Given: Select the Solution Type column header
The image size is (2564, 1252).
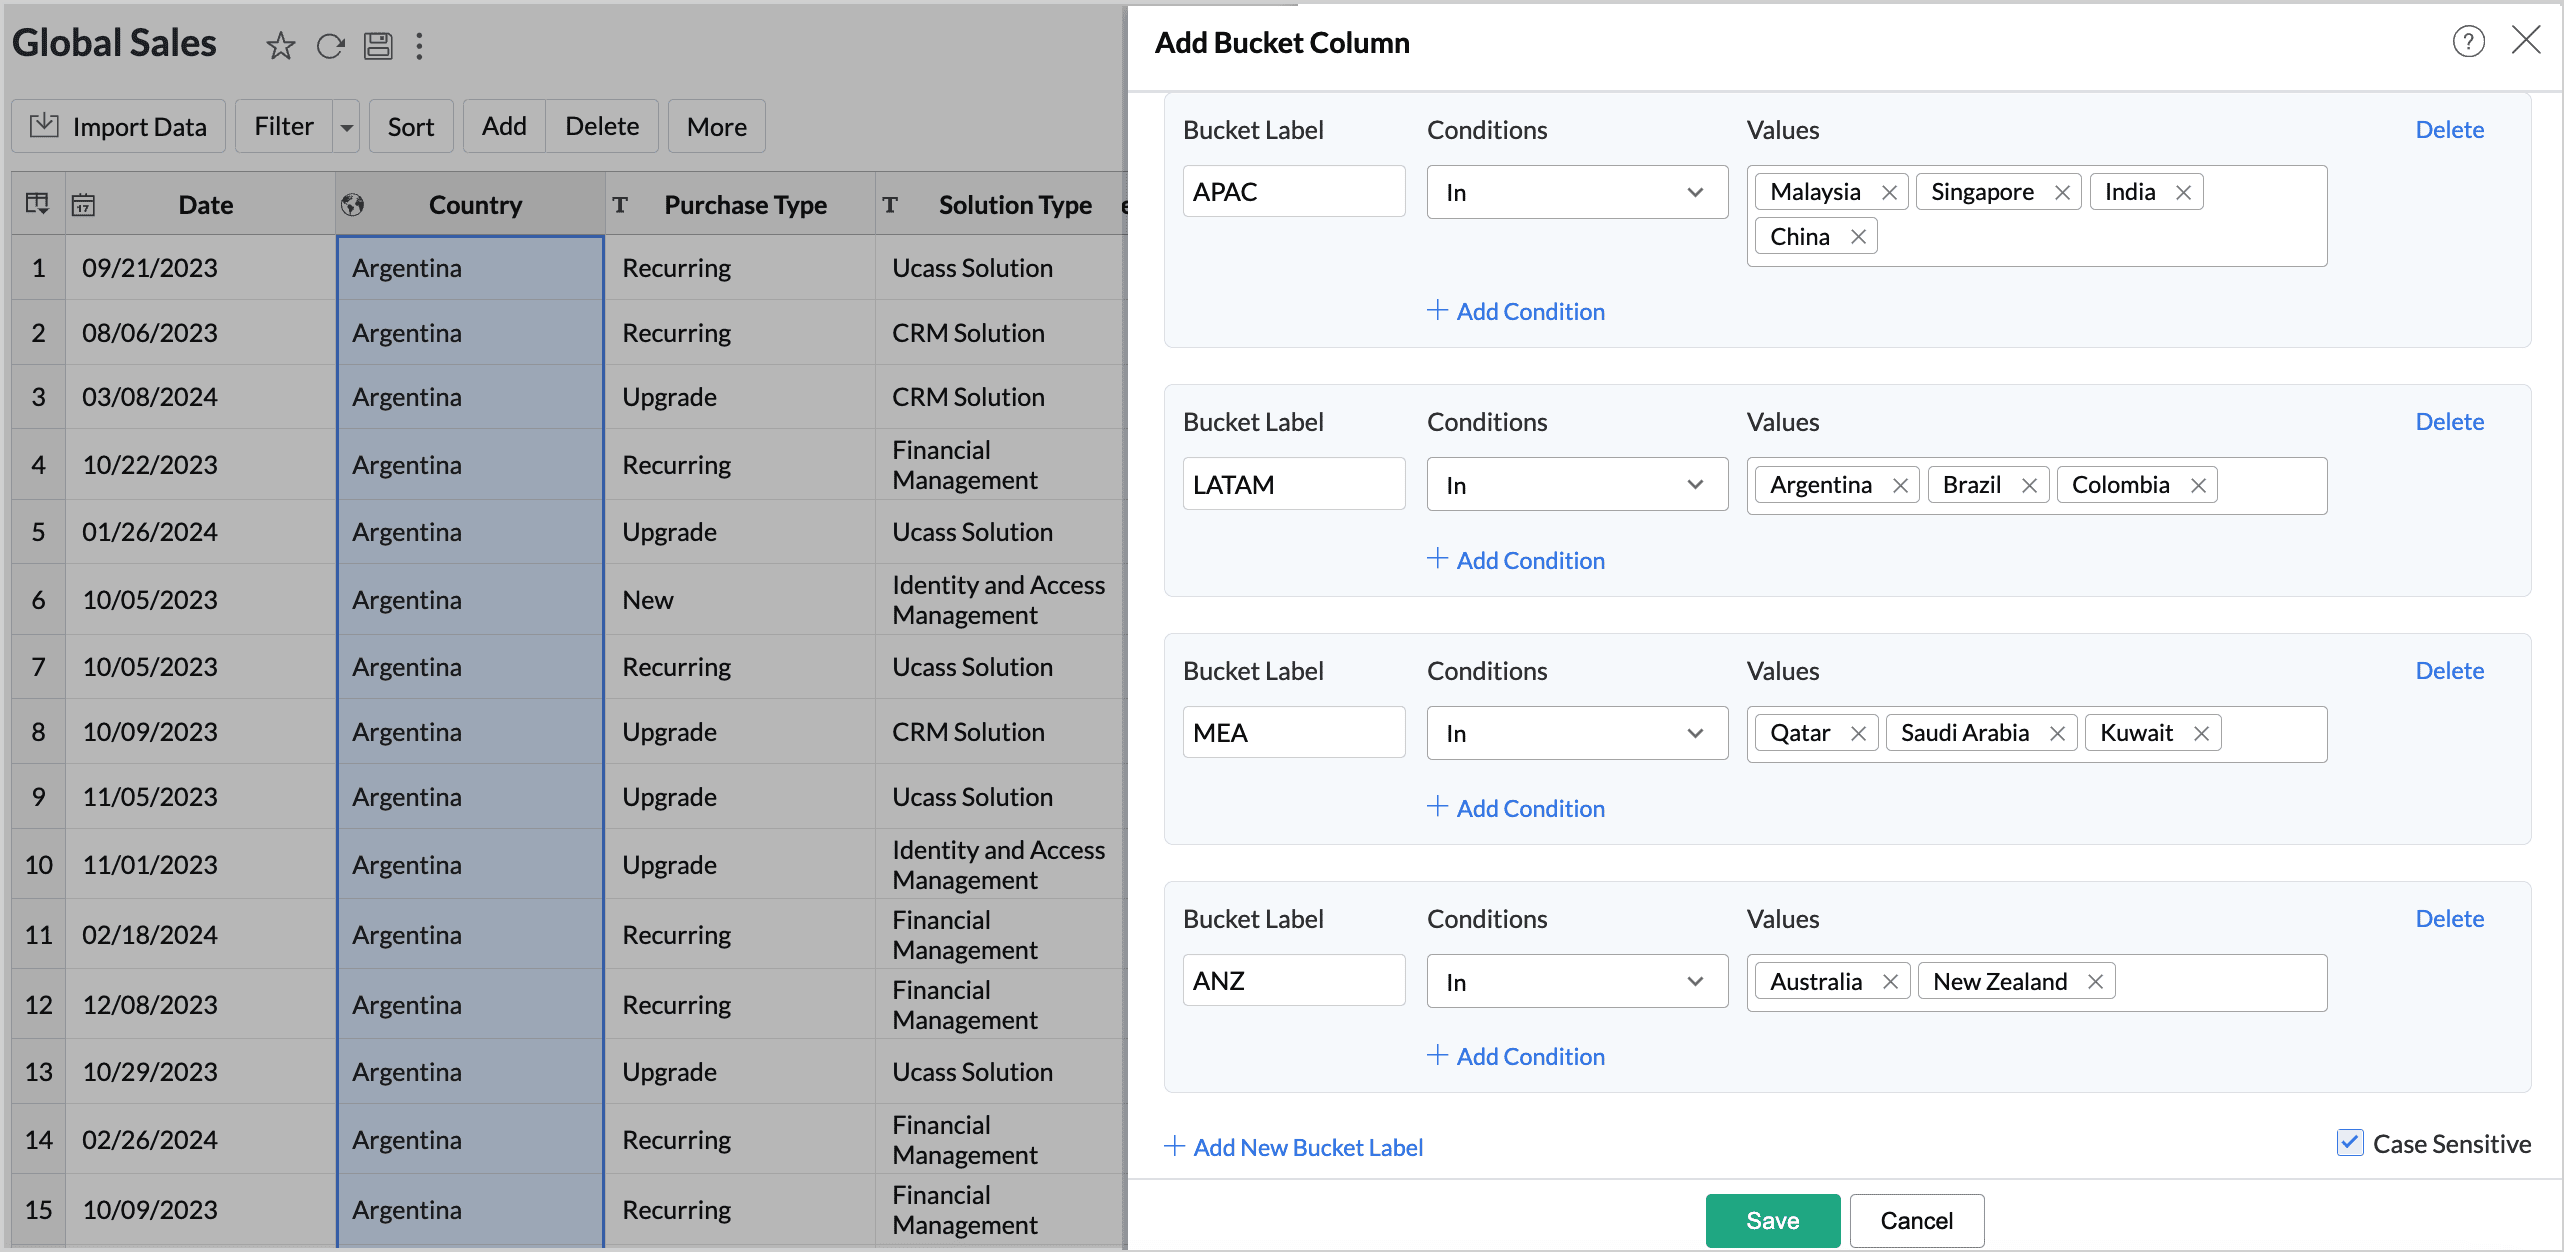Looking at the screenshot, I should coord(1002,204).
